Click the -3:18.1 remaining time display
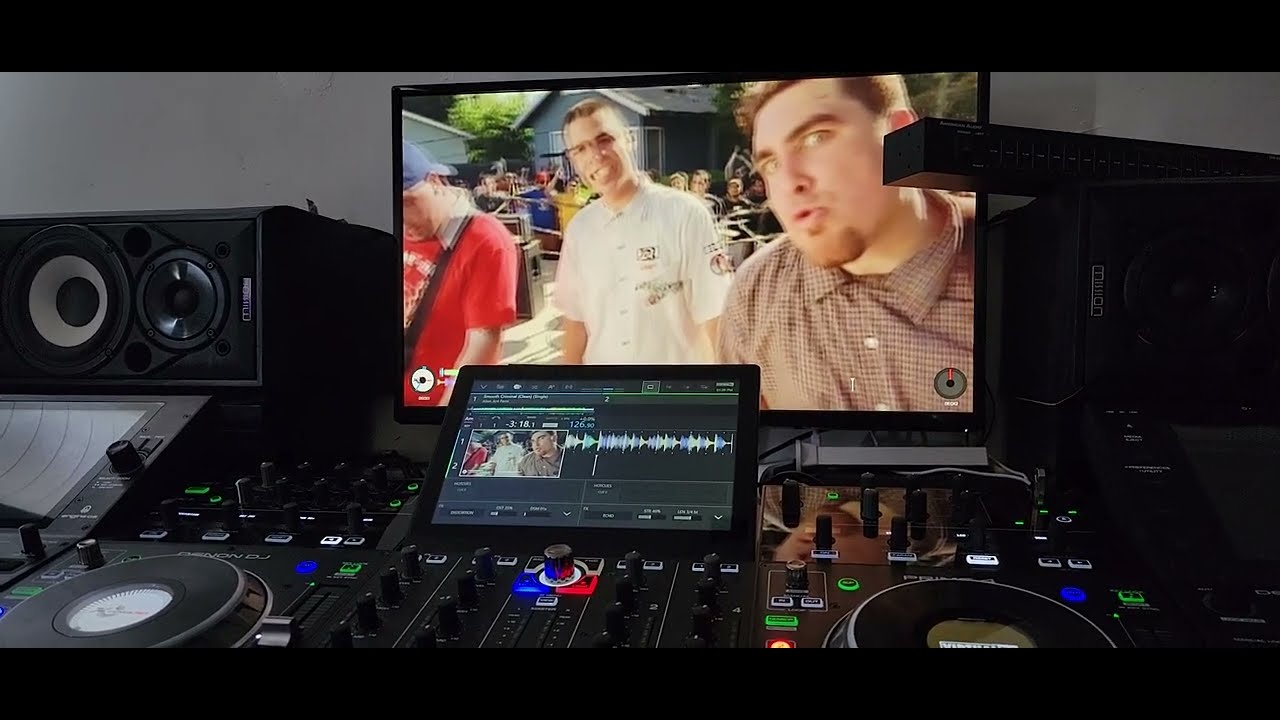The height and width of the screenshot is (720, 1280). coord(521,424)
